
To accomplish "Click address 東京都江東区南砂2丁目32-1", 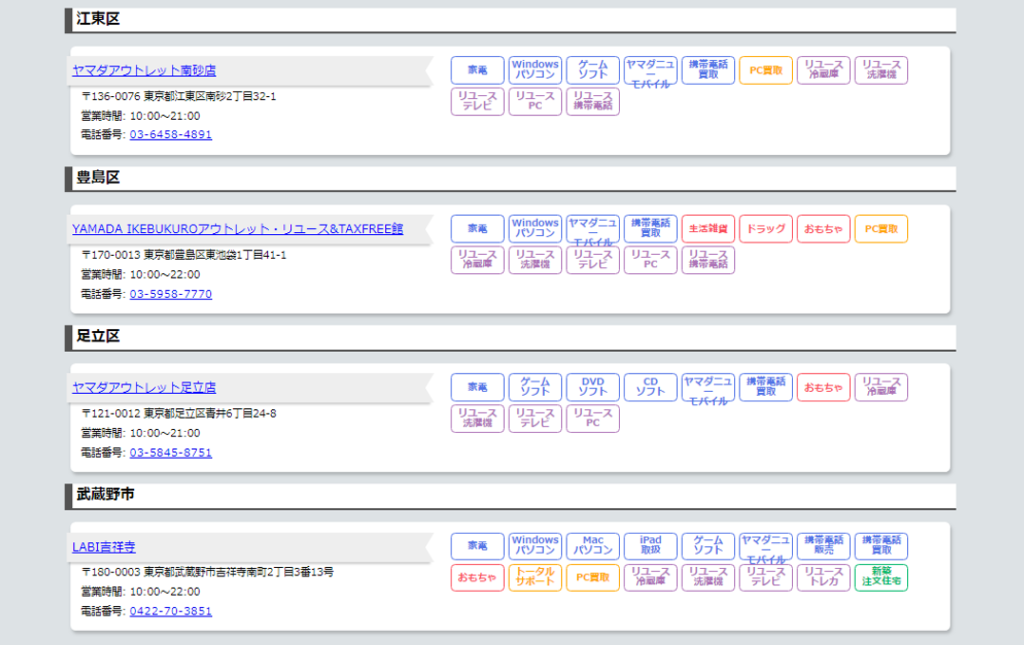I will click(x=210, y=97).
